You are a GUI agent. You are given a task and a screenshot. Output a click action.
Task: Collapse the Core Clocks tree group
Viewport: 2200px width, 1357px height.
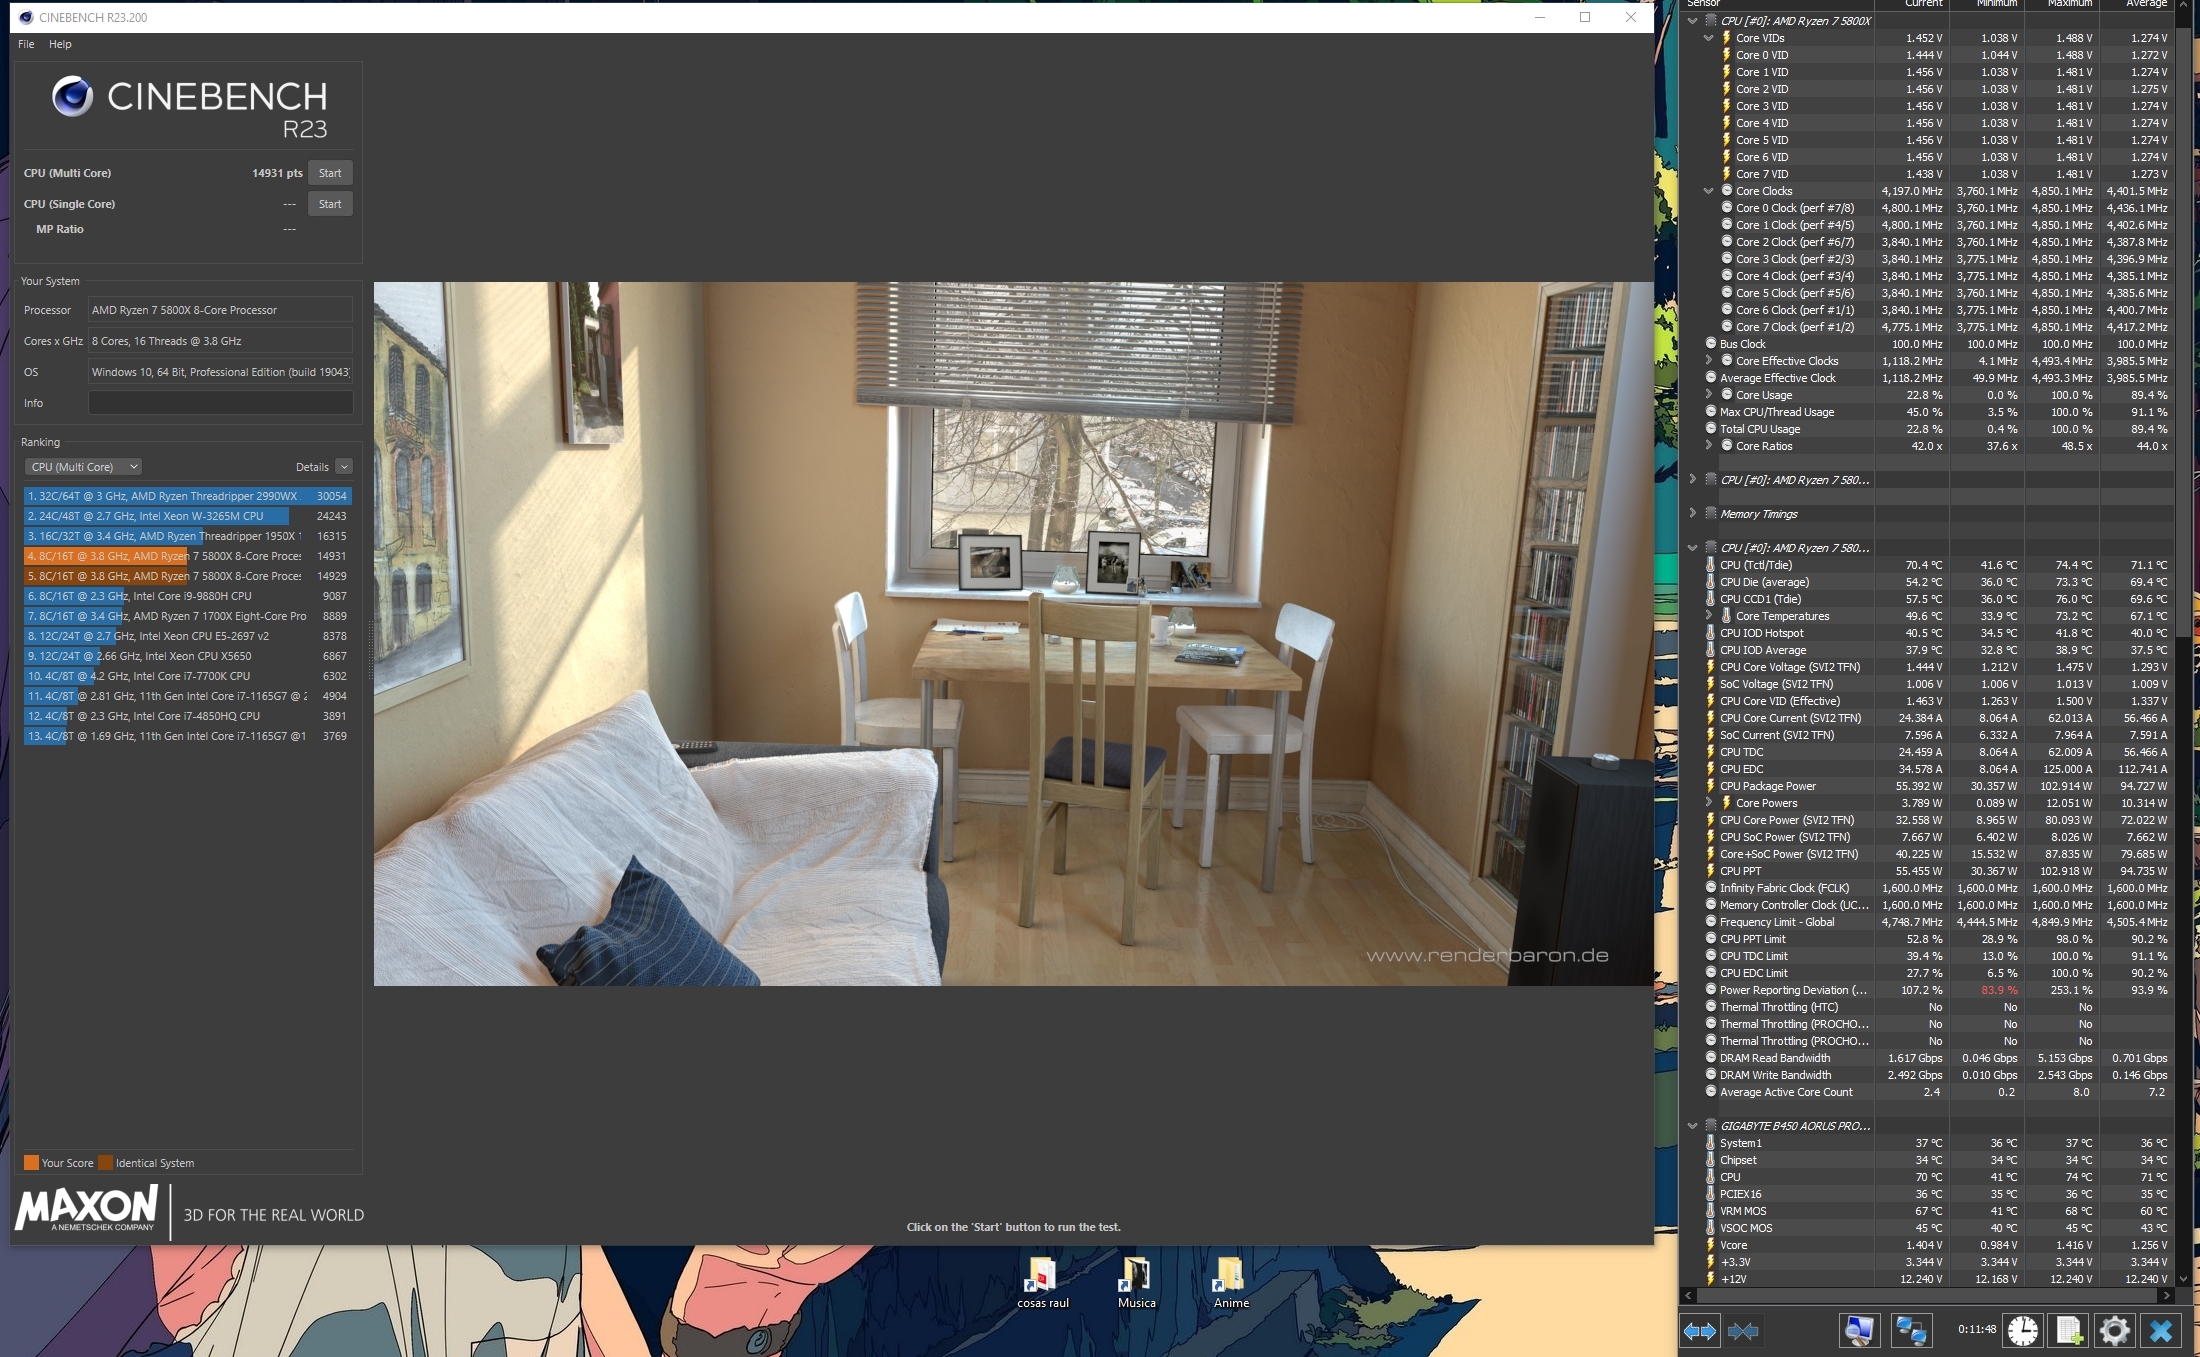(x=1708, y=191)
